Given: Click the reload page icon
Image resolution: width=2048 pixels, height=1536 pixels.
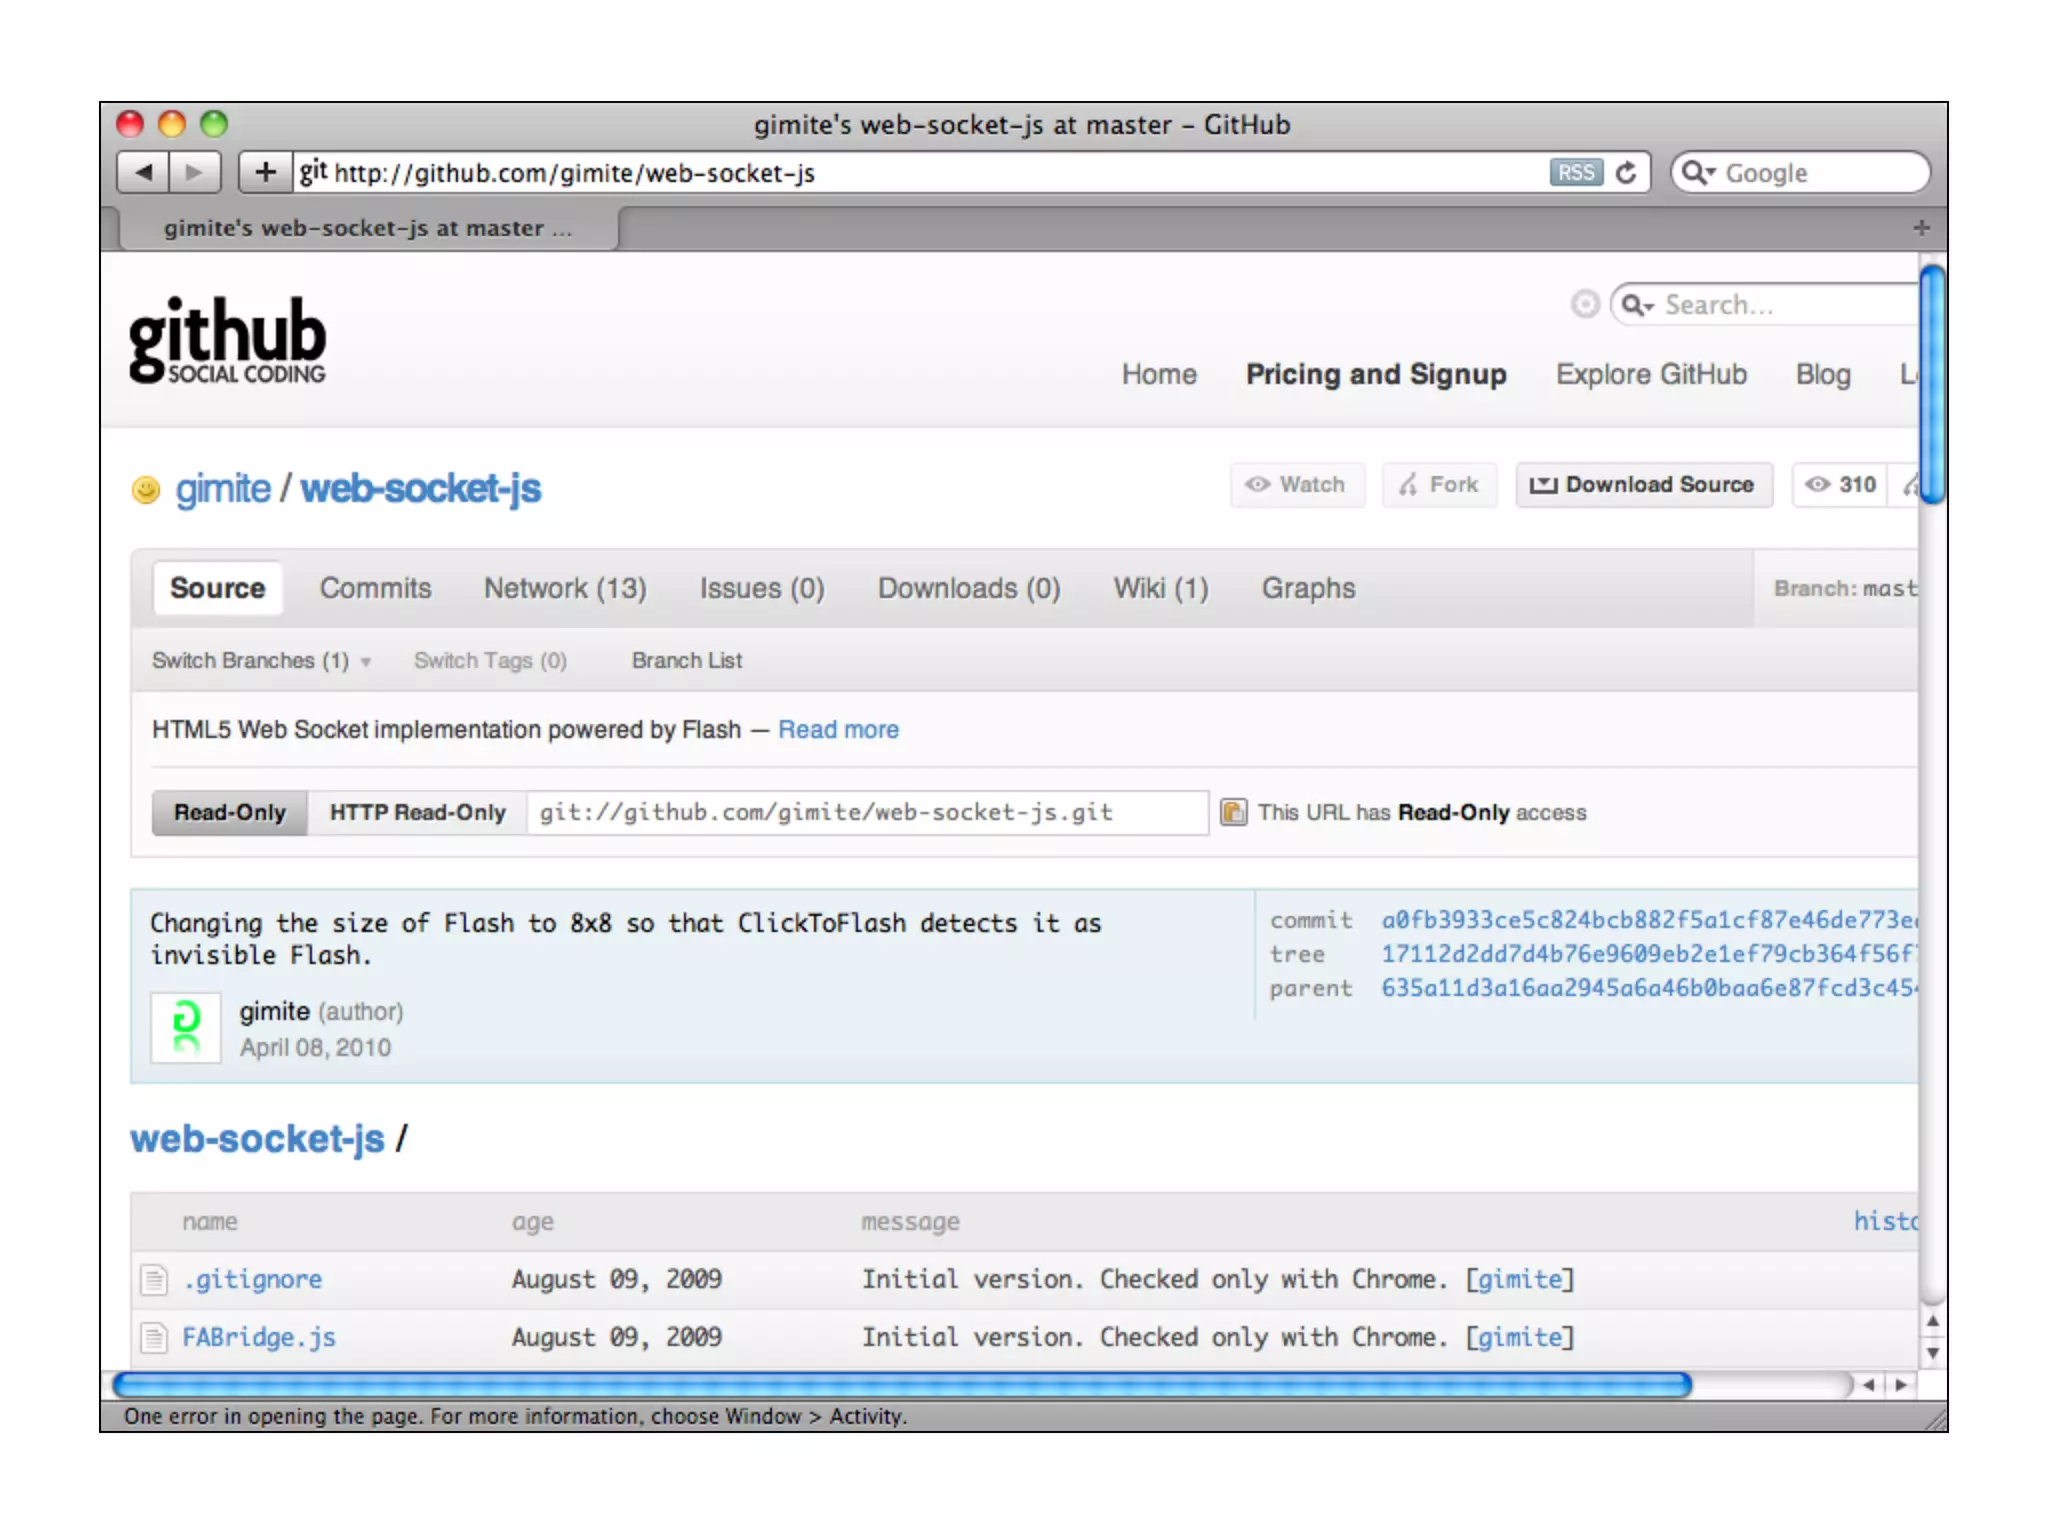Looking at the screenshot, I should 1626,172.
